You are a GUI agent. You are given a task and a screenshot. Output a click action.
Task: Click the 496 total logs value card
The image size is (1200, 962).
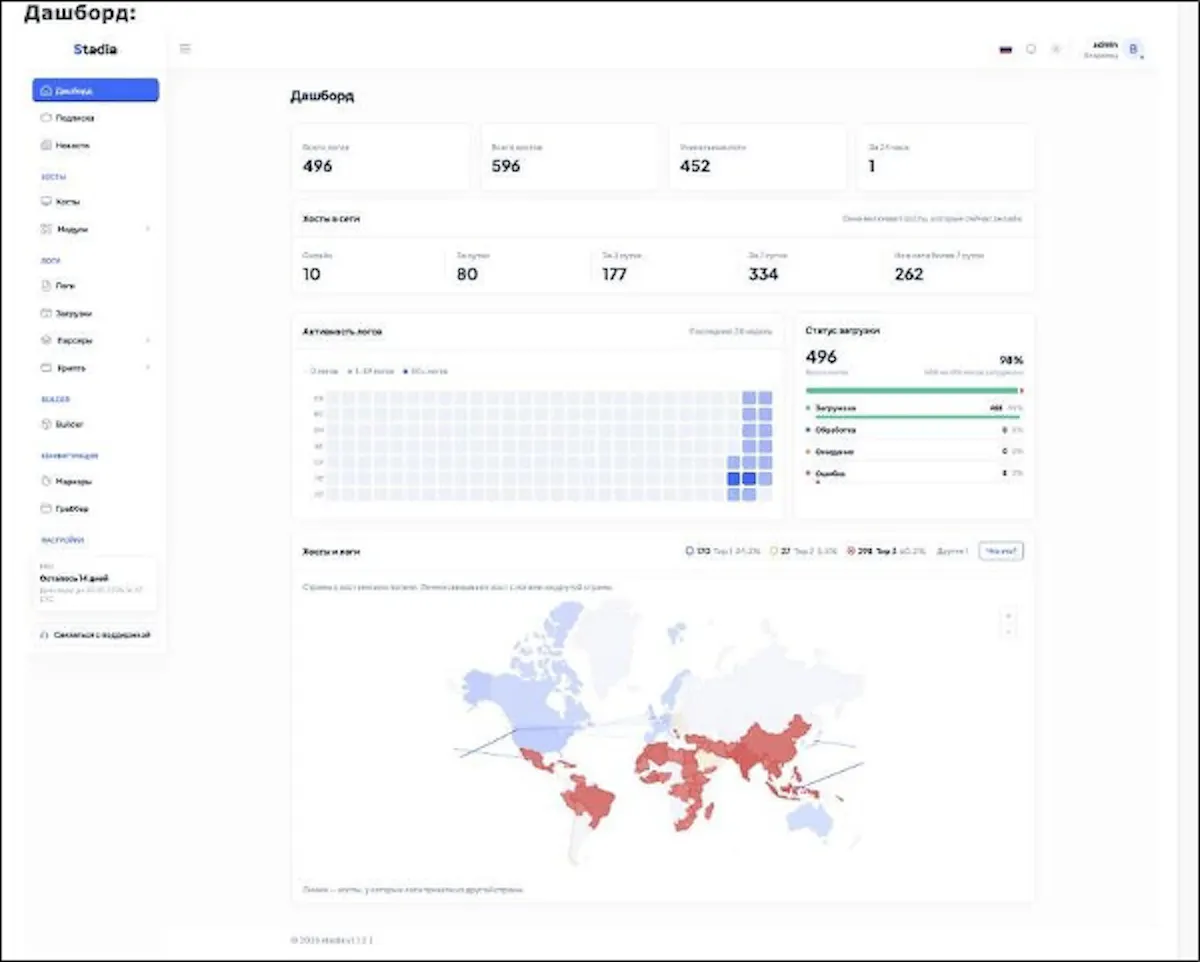point(380,157)
